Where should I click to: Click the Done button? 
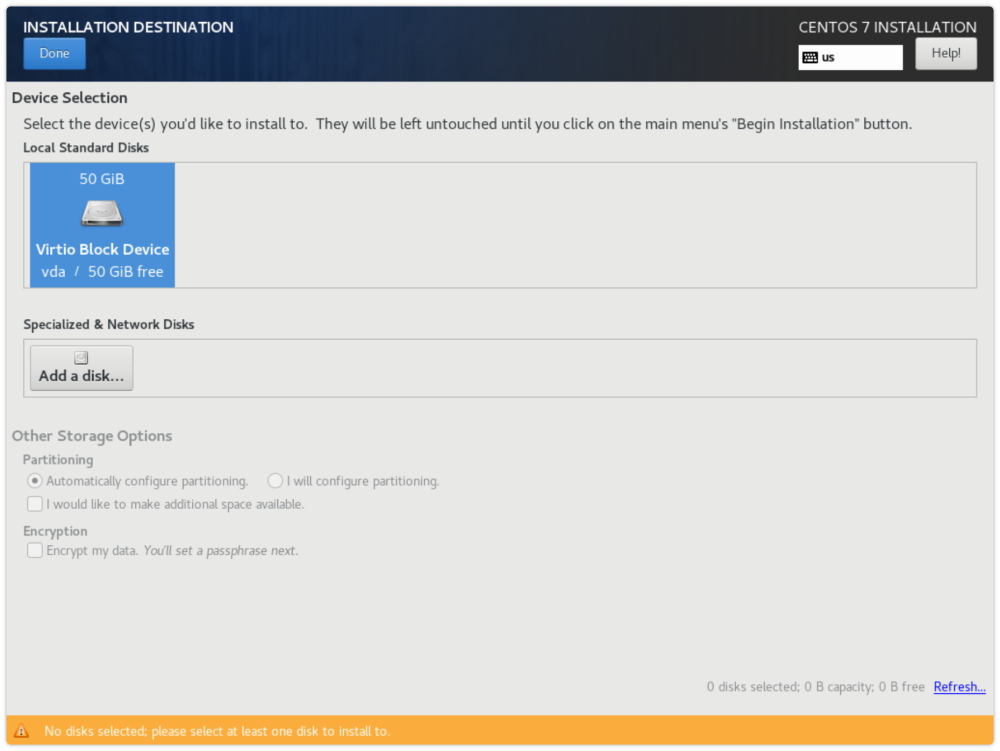[x=54, y=54]
